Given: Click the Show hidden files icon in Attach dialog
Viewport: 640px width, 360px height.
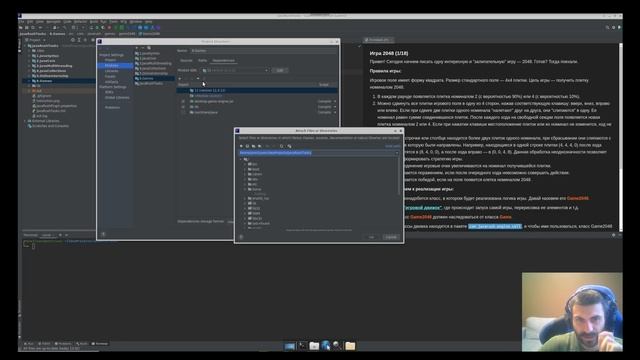Looking at the screenshot, I should [x=289, y=146].
